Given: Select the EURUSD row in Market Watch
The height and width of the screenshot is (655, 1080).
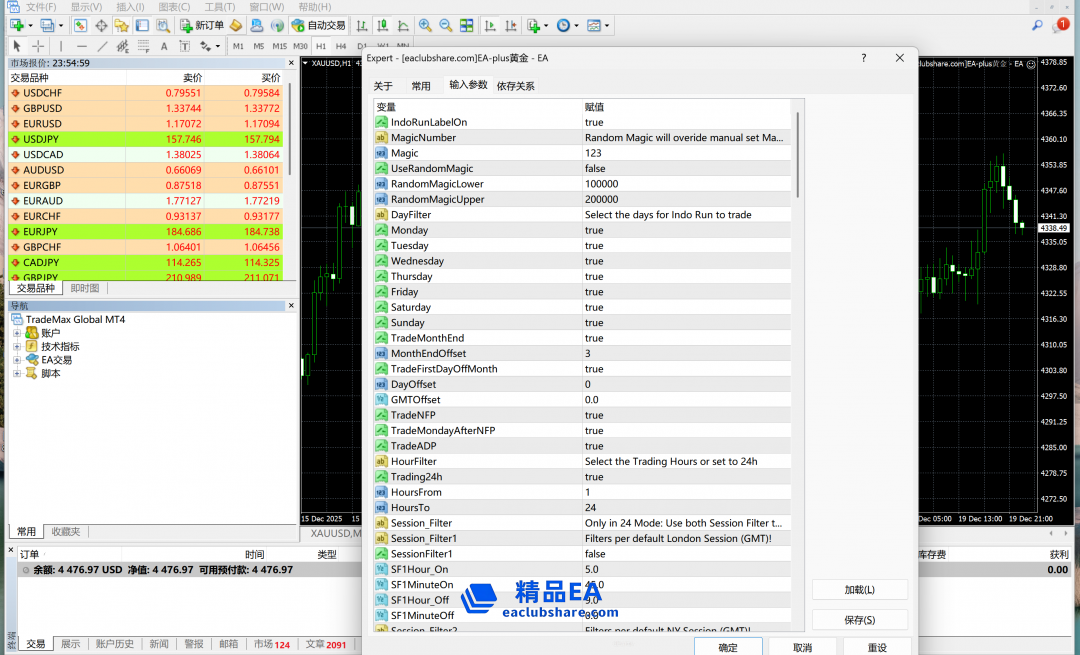Looking at the screenshot, I should (43, 124).
